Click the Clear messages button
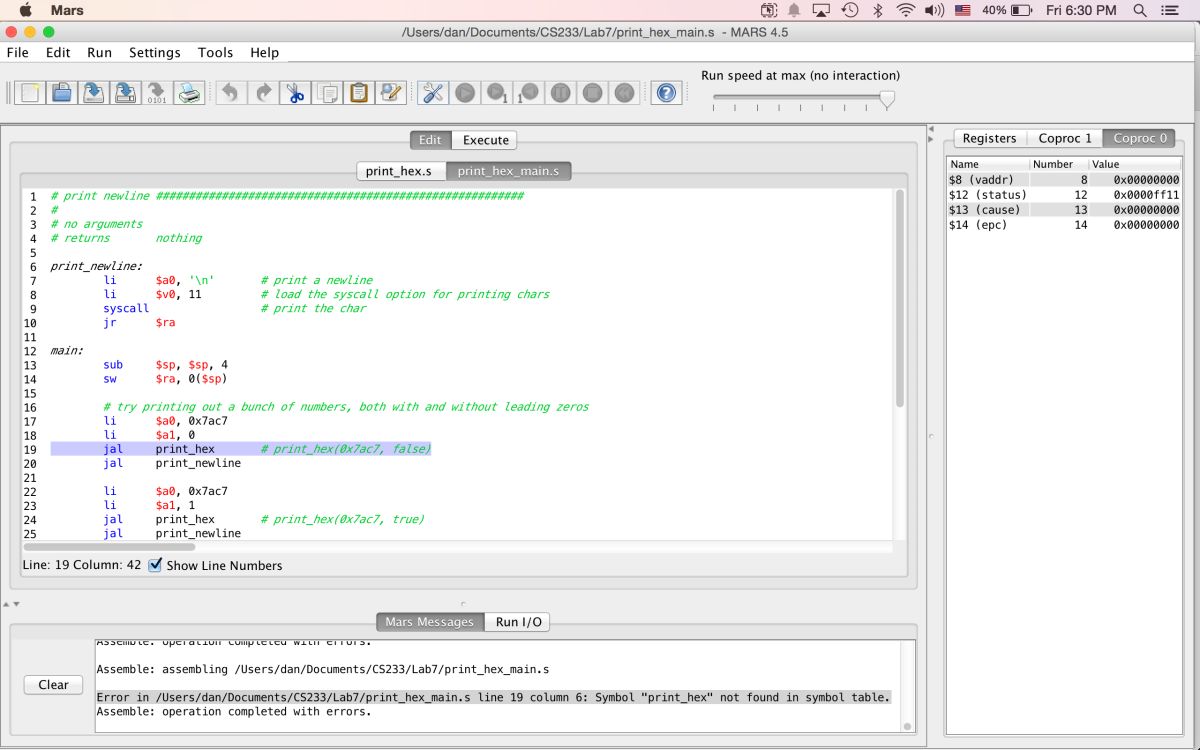This screenshot has width=1200, height=750. [x=53, y=685]
